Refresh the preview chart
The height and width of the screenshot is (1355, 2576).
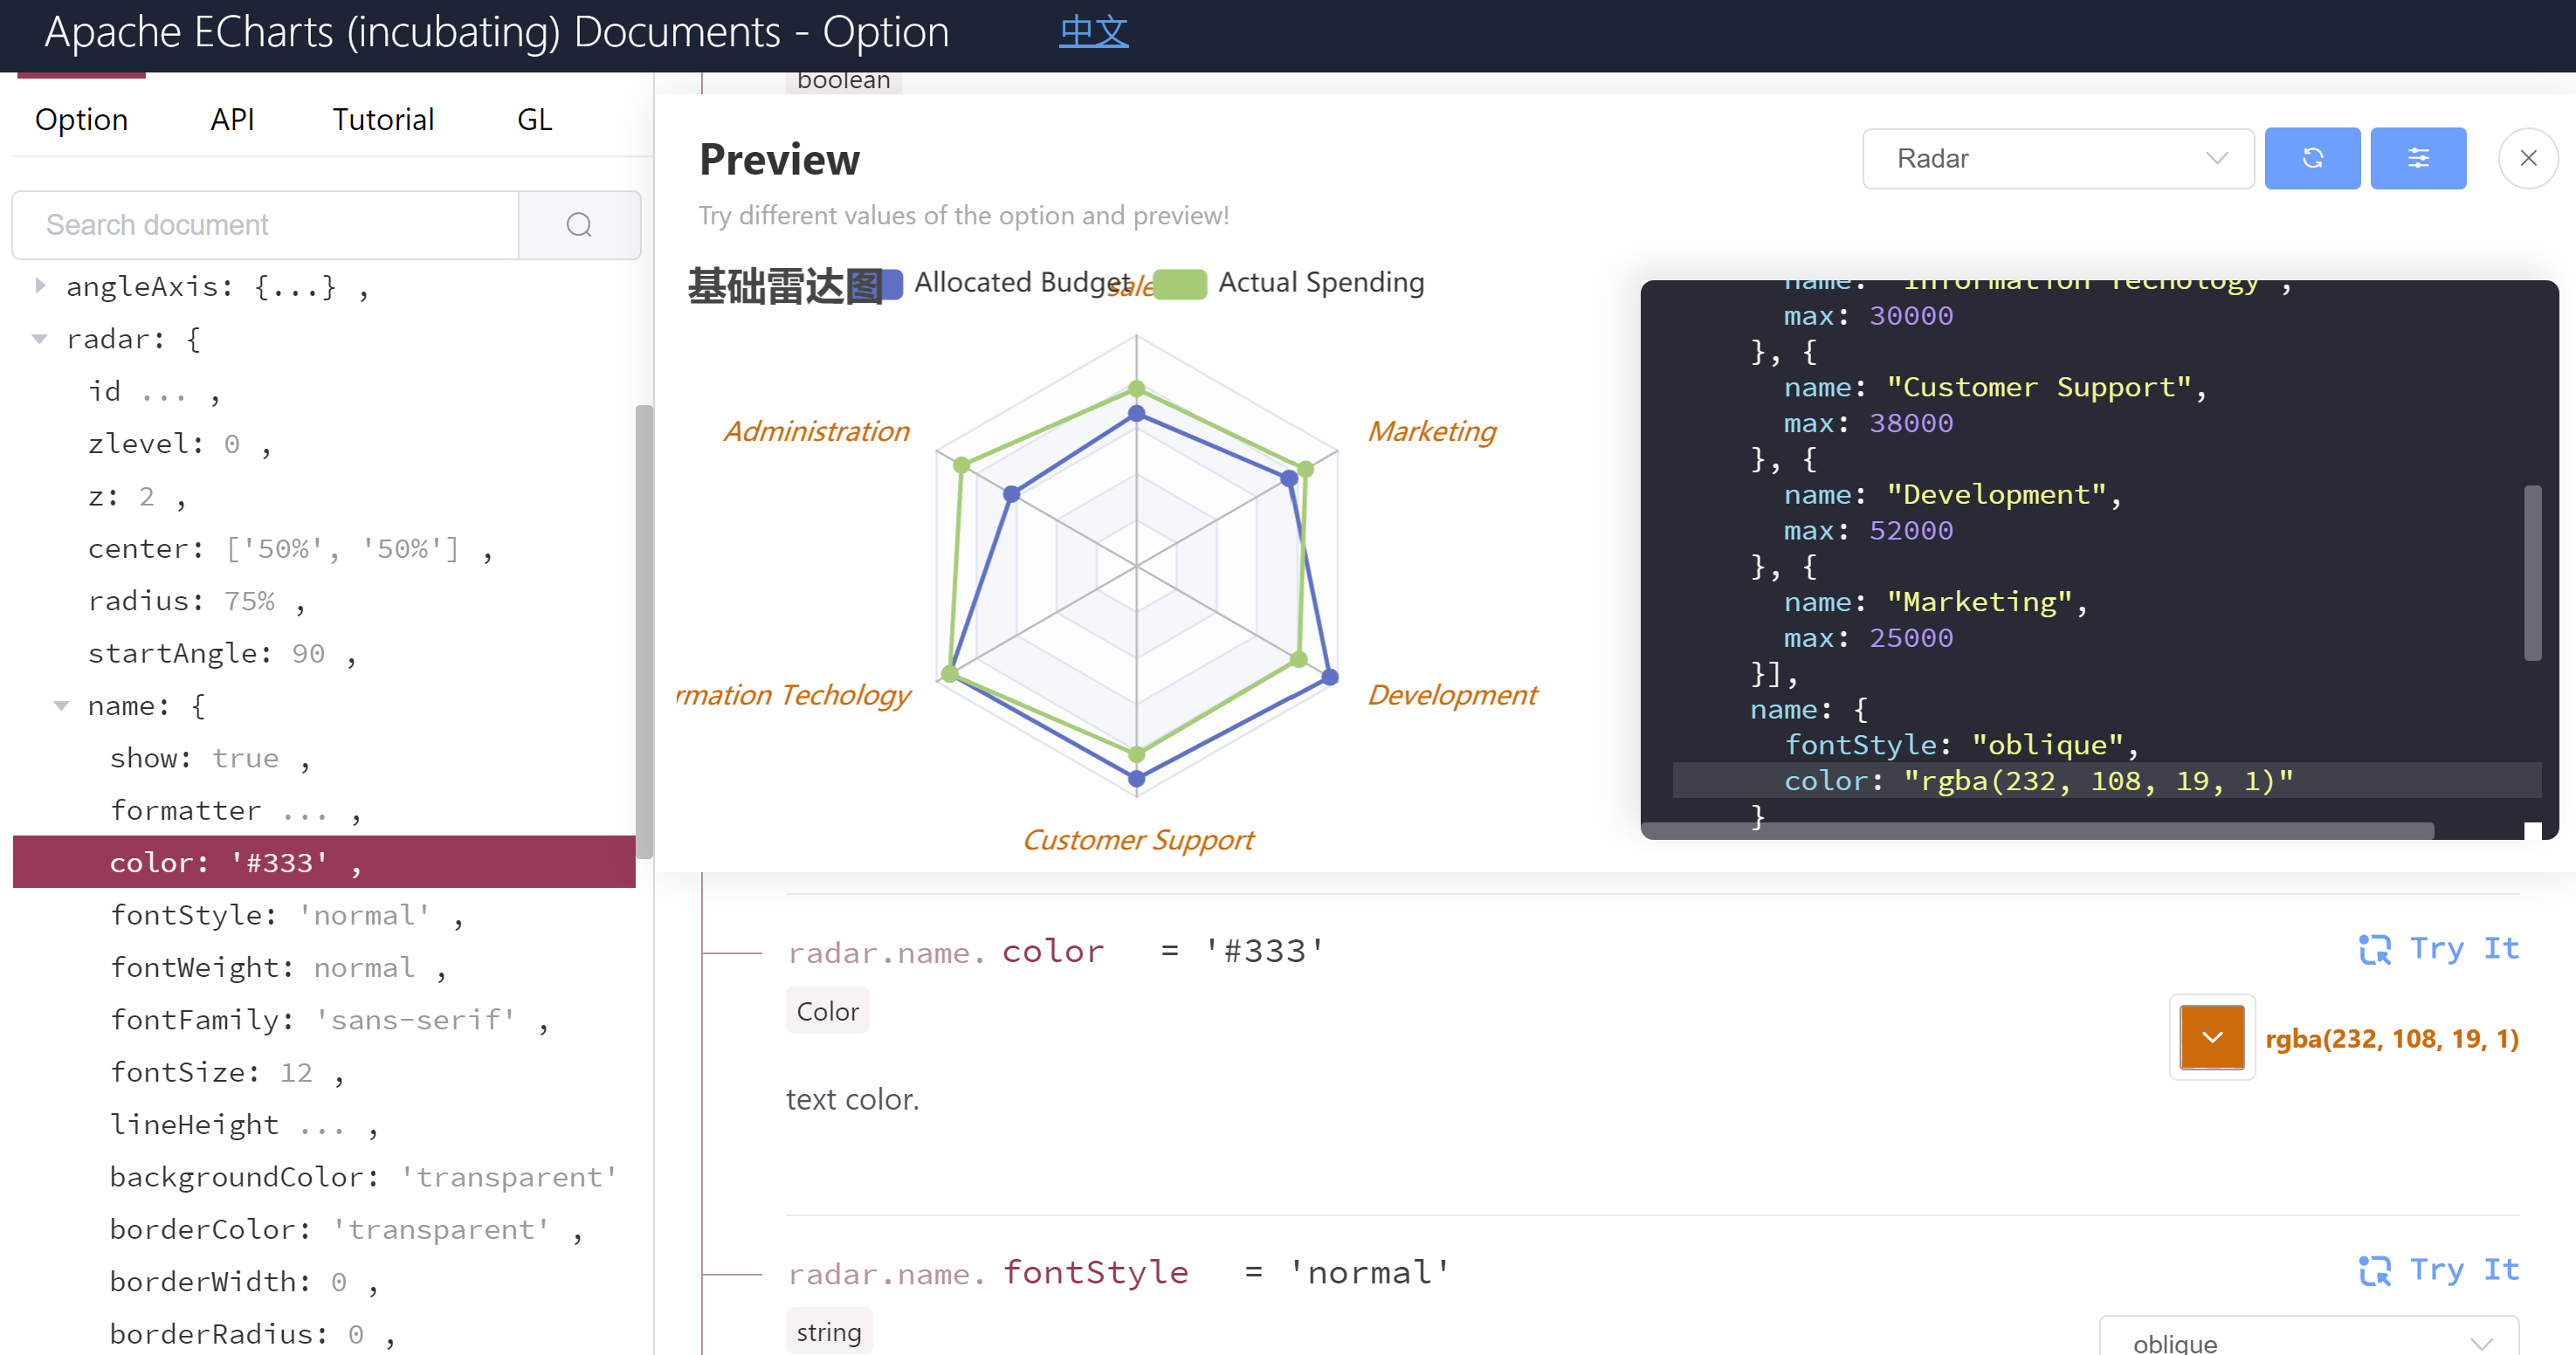click(2312, 158)
